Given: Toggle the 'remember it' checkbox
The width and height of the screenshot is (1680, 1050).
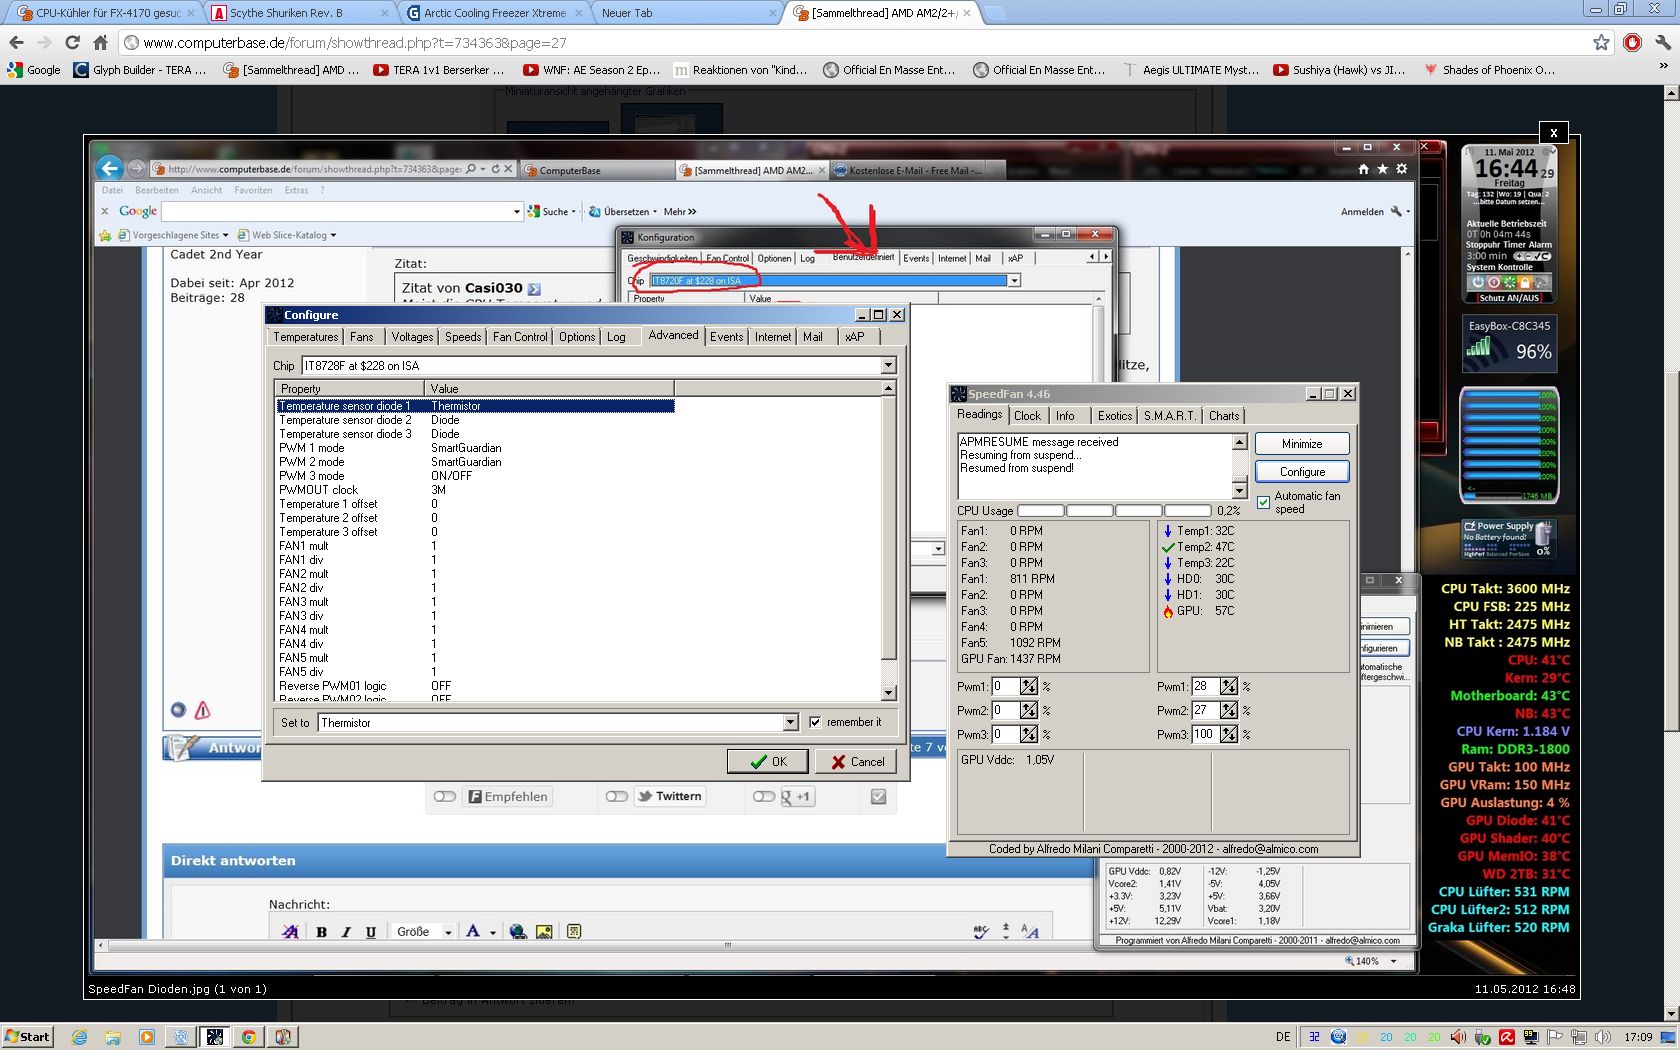Looking at the screenshot, I should pos(815,722).
